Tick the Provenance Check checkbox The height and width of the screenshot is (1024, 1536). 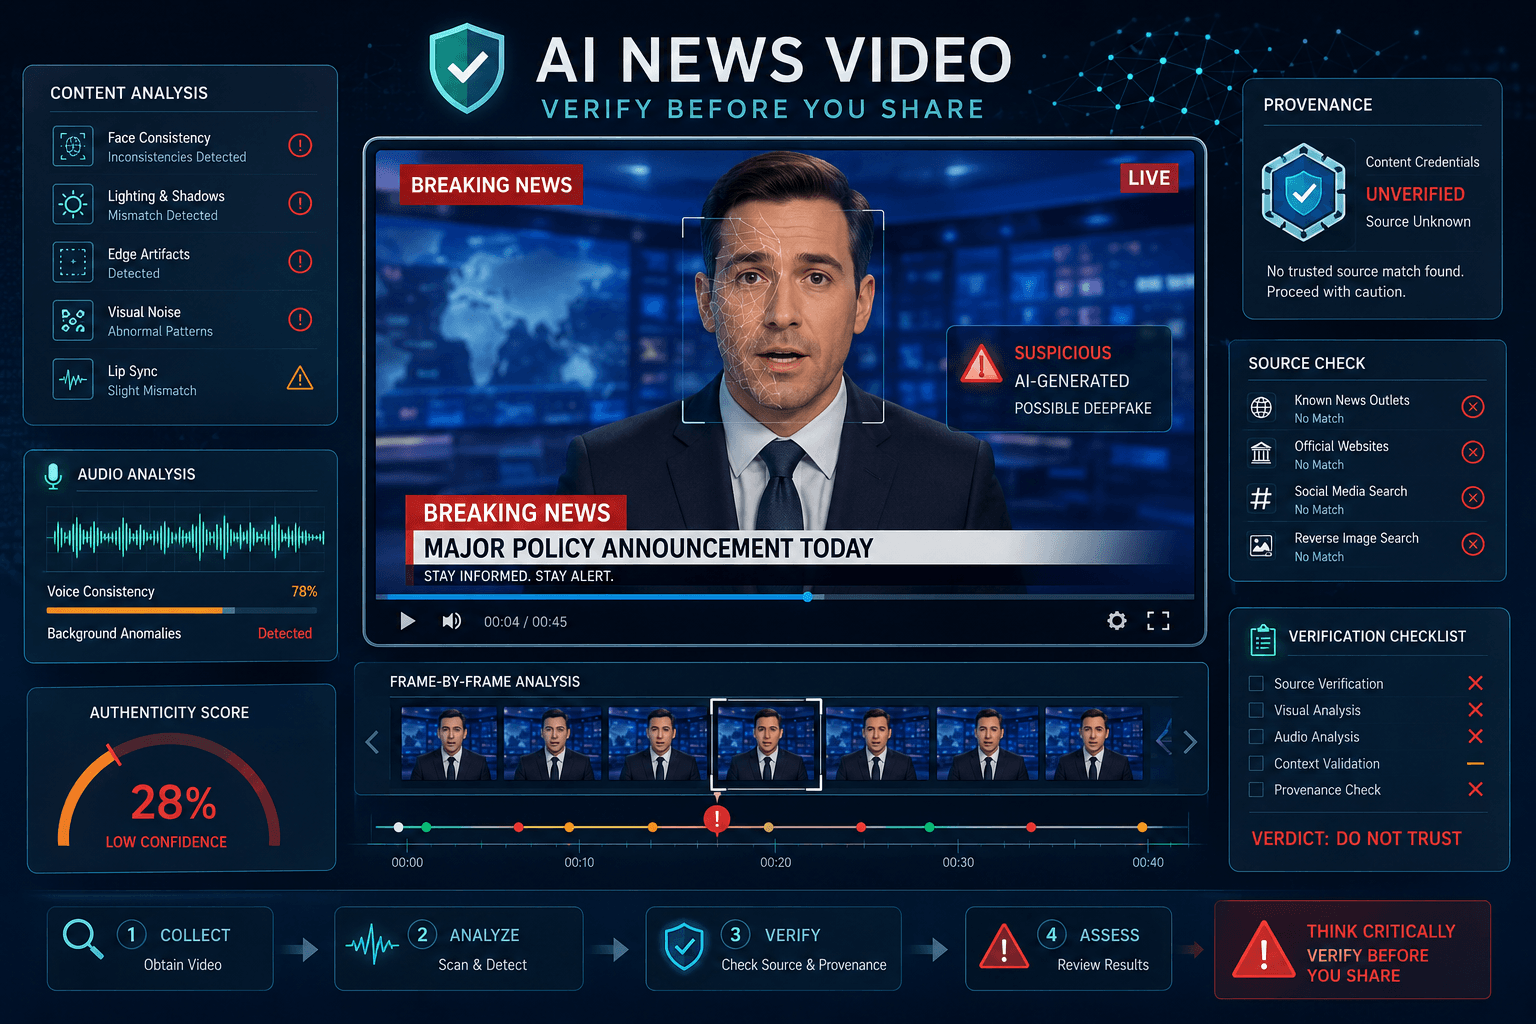[x=1256, y=789]
